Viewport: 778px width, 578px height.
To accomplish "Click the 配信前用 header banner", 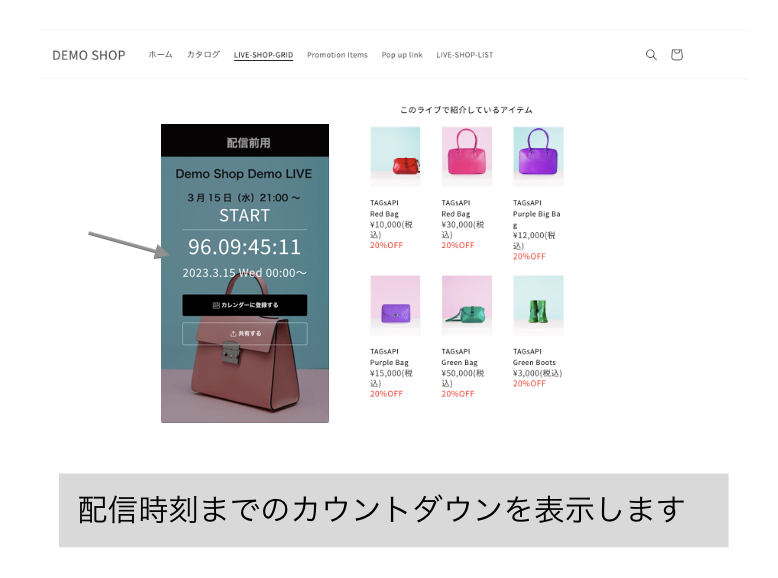I will click(245, 142).
